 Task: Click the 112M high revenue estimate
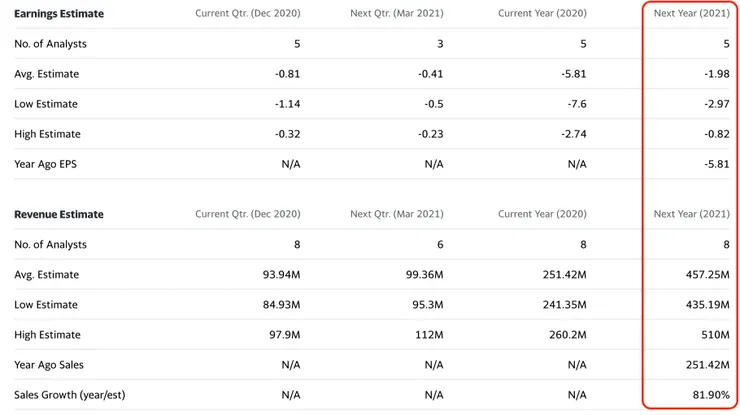(x=429, y=334)
